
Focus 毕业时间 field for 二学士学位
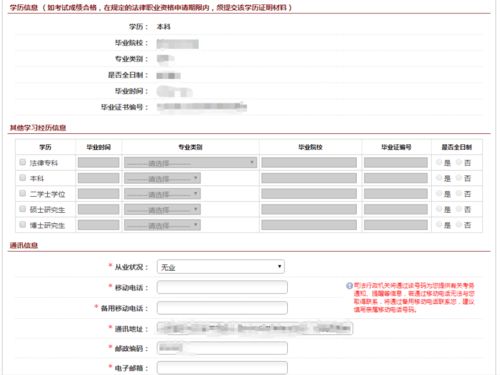point(98,194)
